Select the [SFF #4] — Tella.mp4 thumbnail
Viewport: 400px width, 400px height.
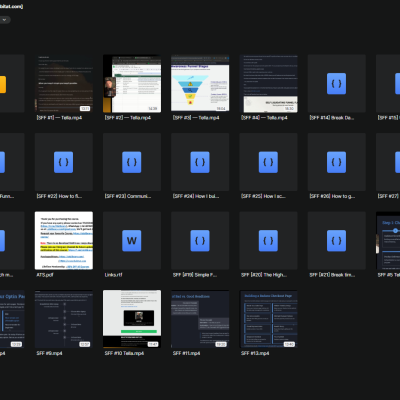[x=268, y=84]
